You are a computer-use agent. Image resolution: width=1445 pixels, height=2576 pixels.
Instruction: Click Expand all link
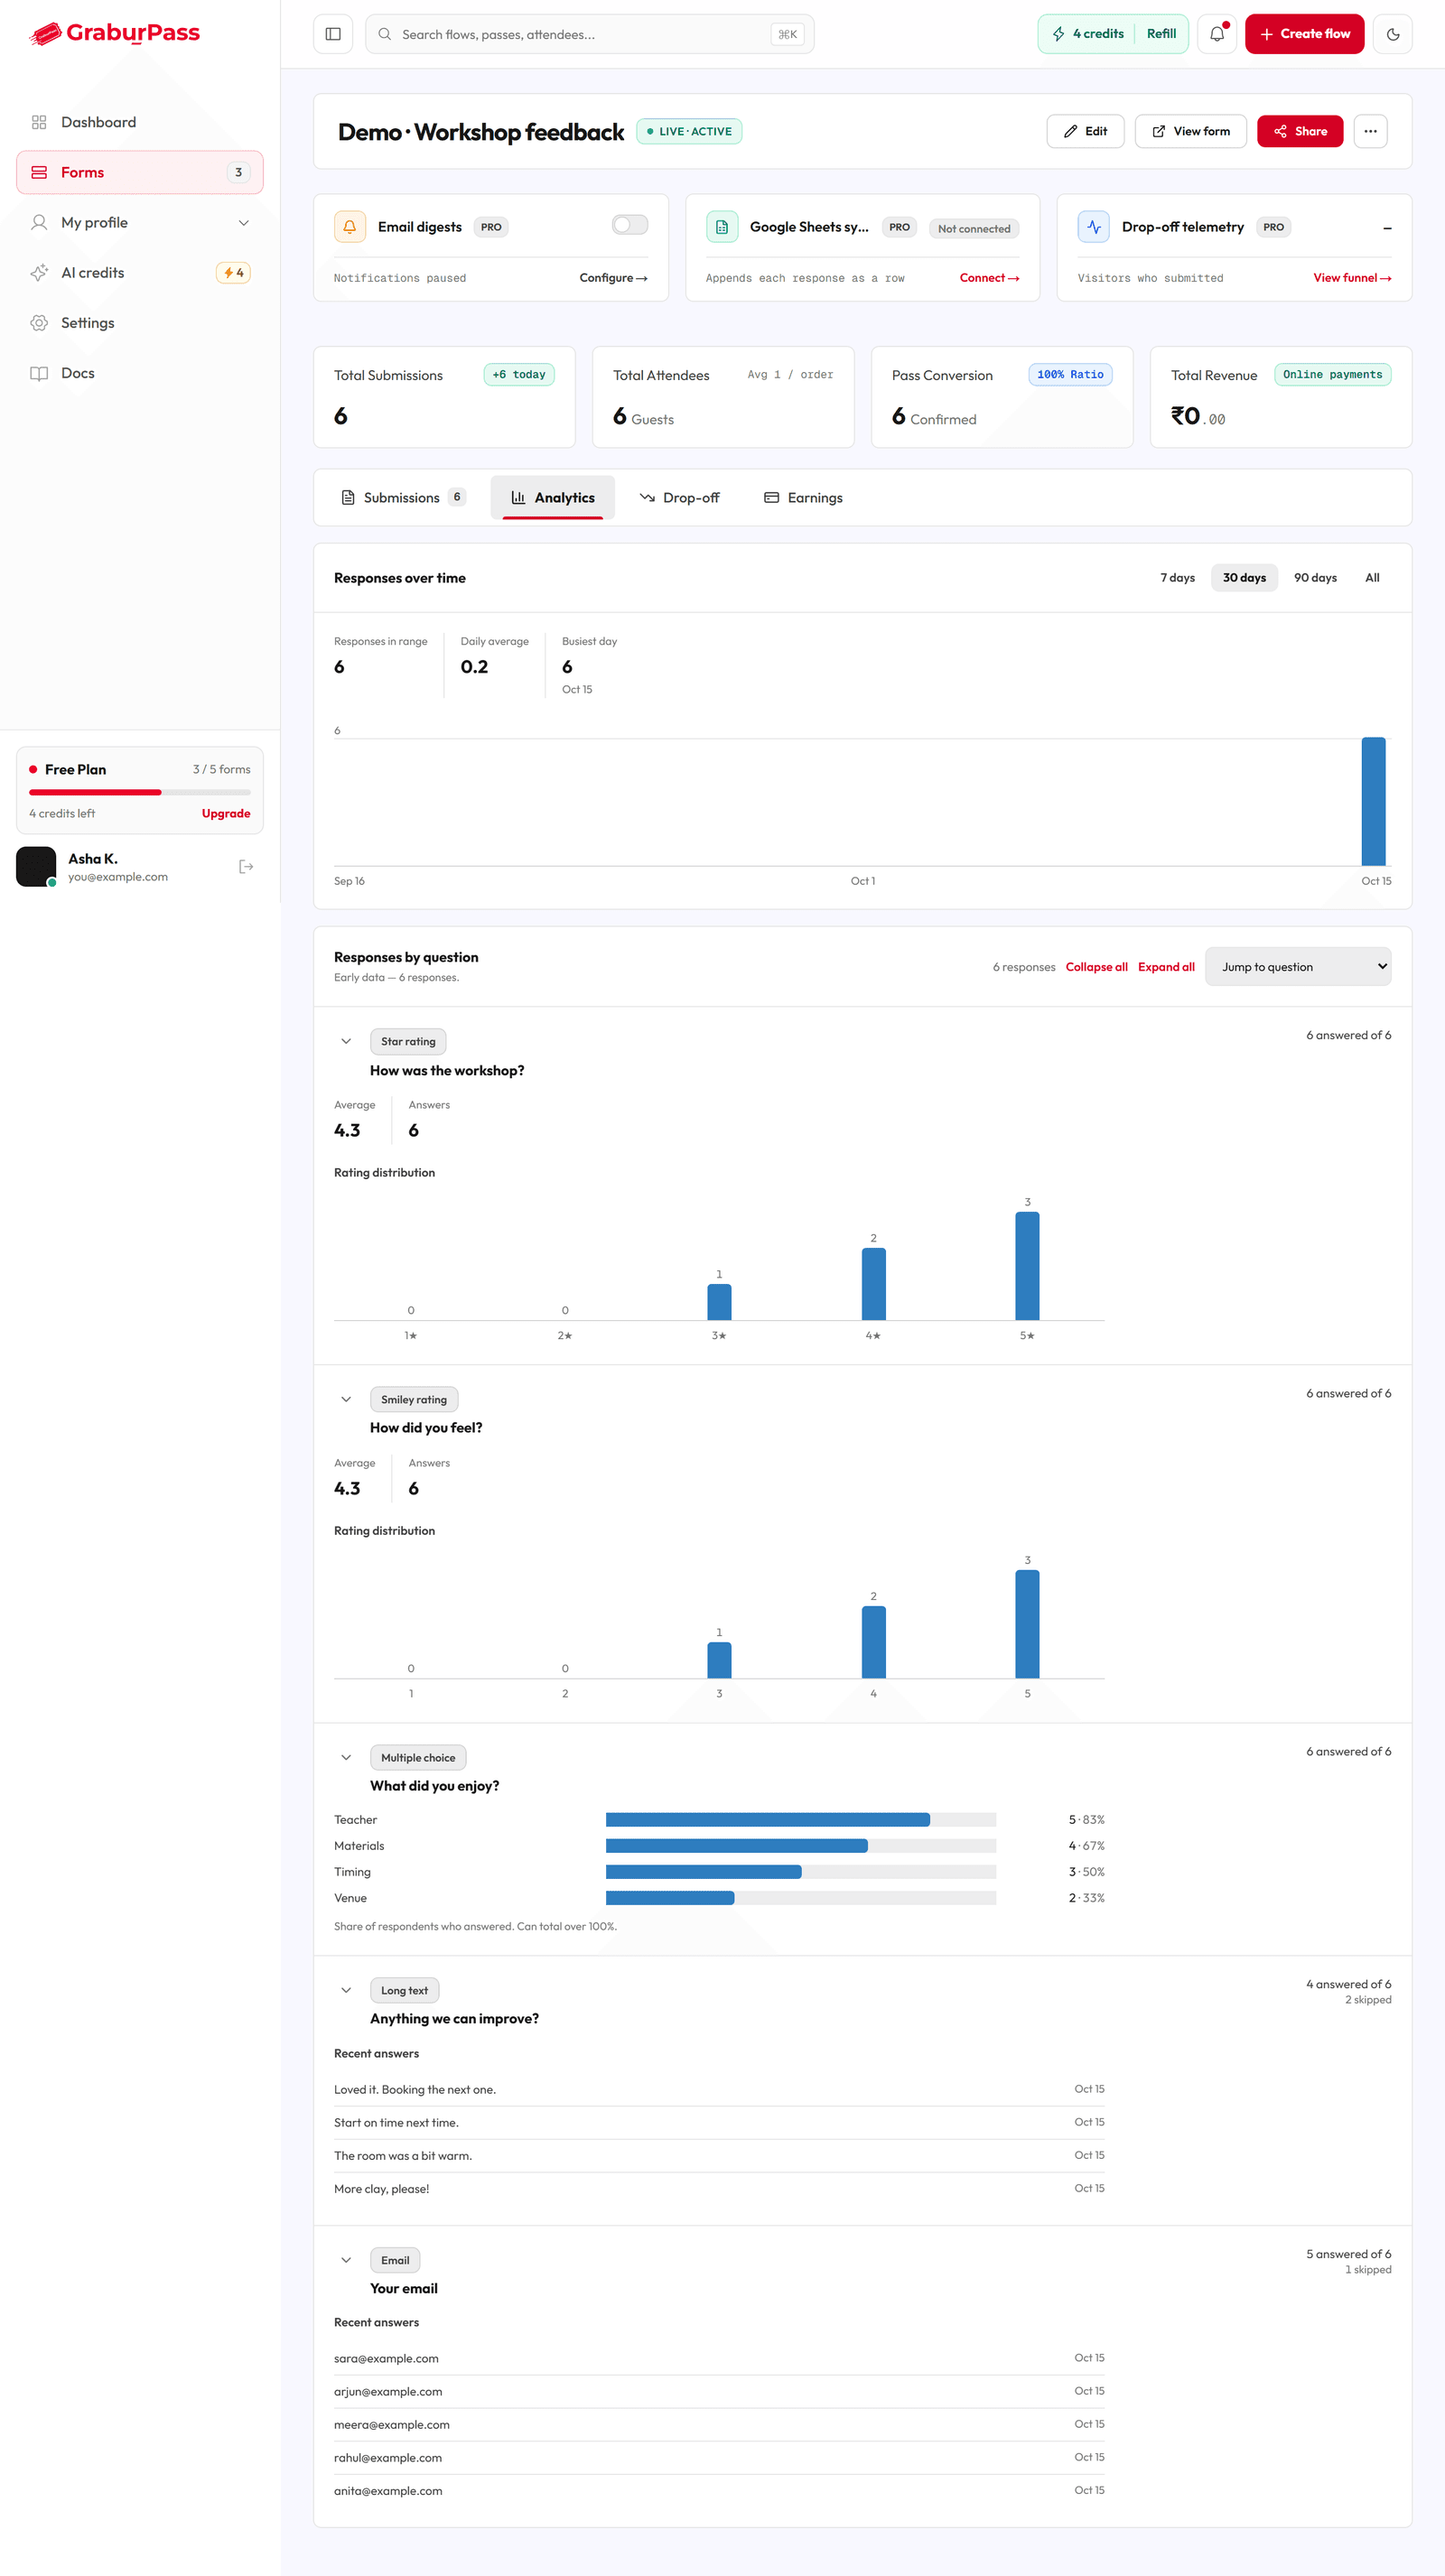1166,967
